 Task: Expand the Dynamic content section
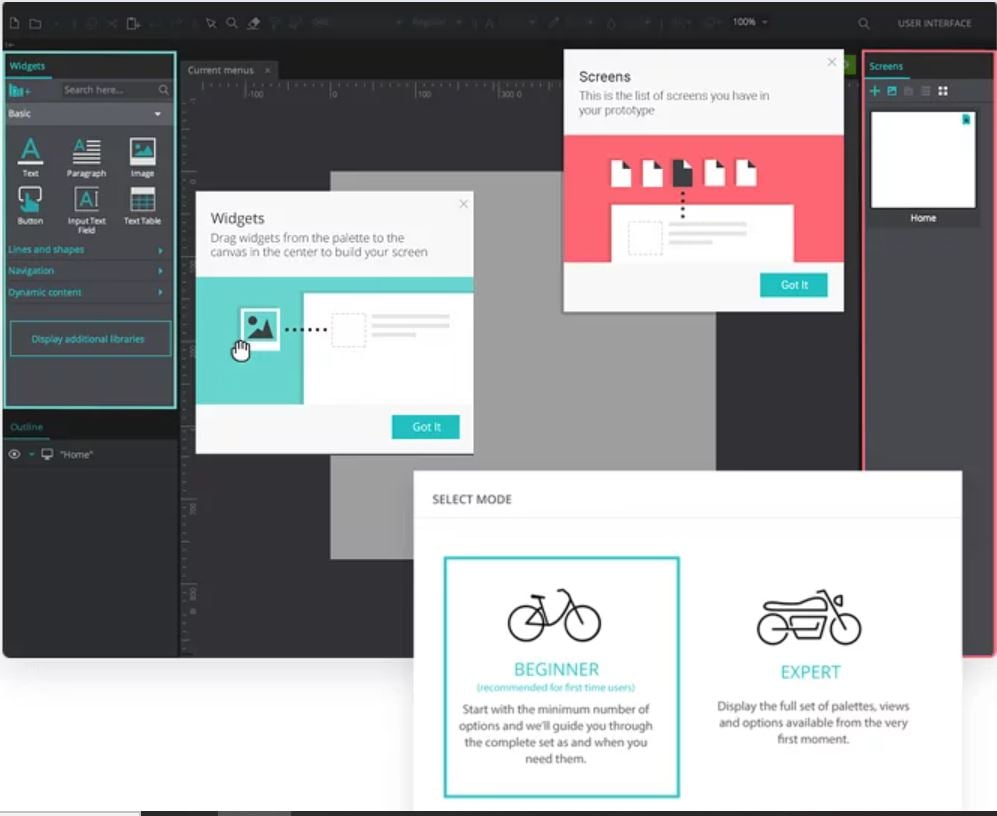pos(86,292)
